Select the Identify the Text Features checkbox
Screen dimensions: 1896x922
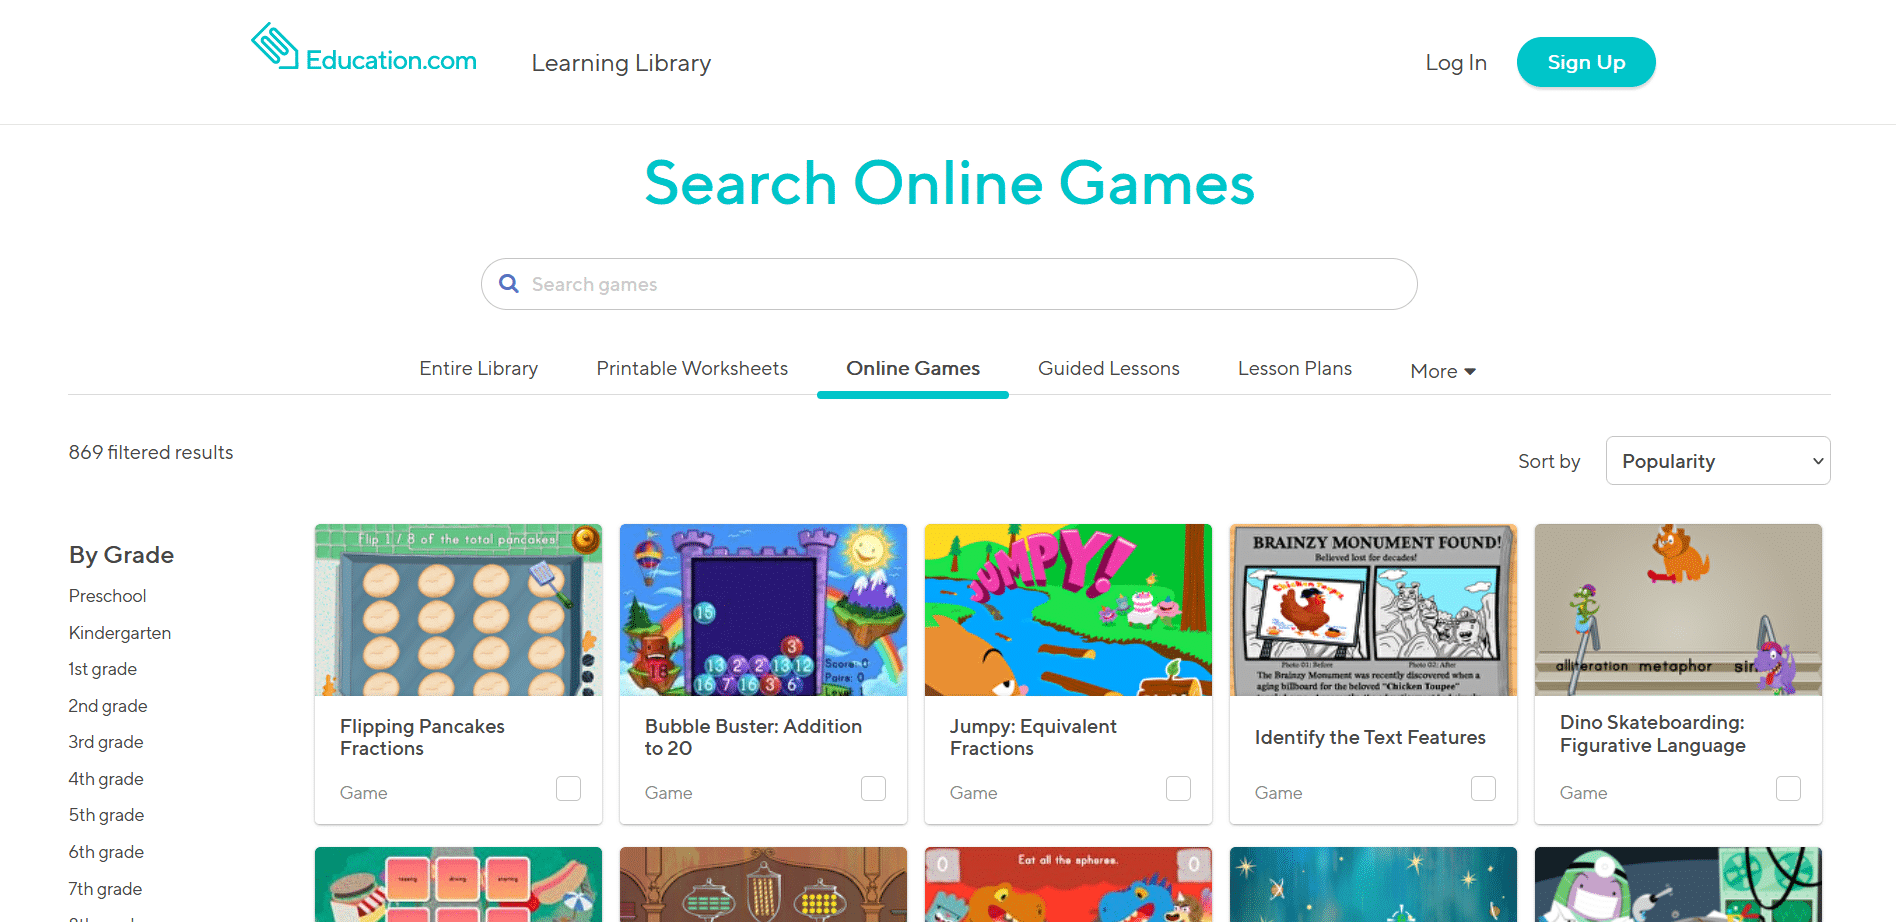click(x=1484, y=789)
